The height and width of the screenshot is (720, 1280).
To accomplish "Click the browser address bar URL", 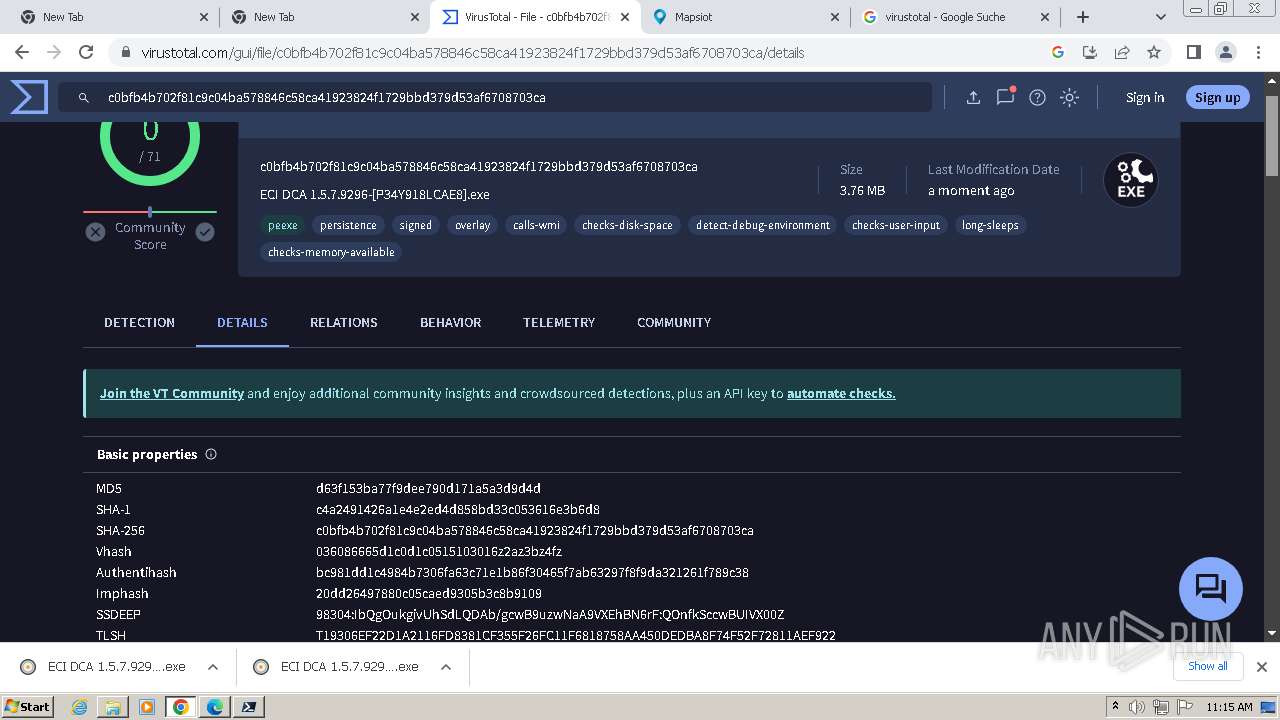I will pyautogui.click(x=473, y=52).
